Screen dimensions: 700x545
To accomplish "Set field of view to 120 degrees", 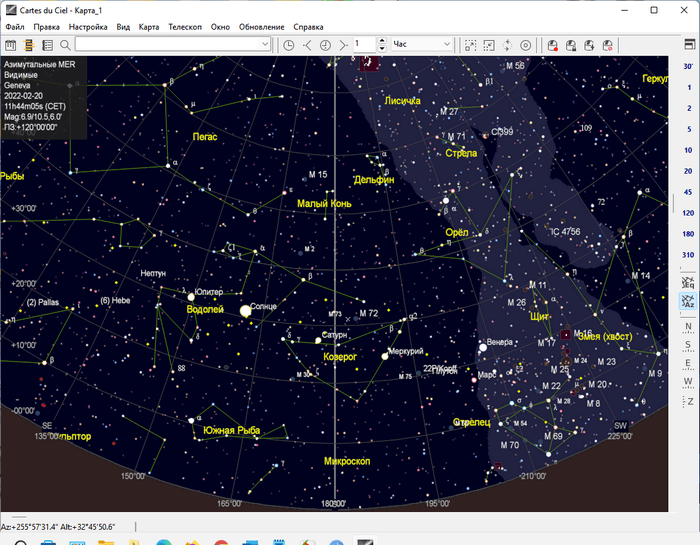I will (688, 213).
